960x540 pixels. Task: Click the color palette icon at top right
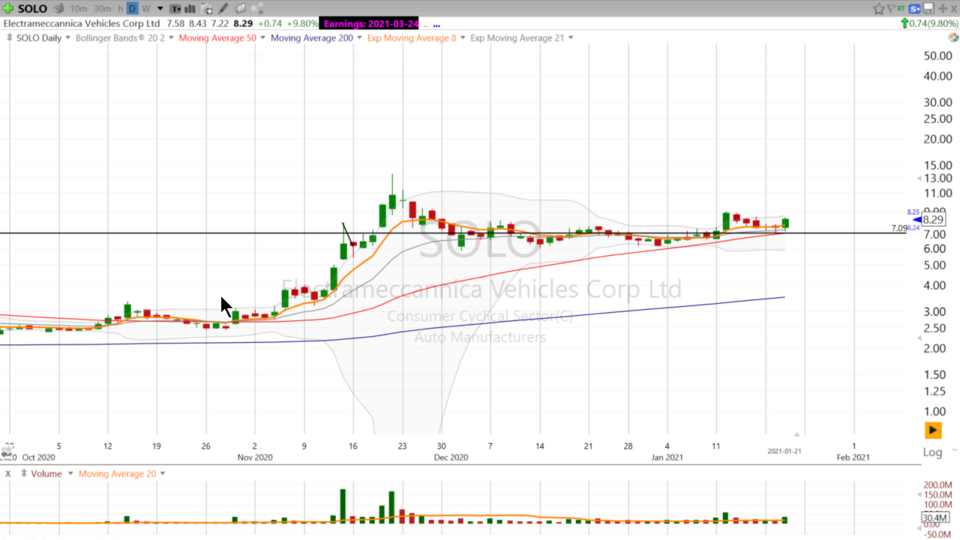point(953,37)
